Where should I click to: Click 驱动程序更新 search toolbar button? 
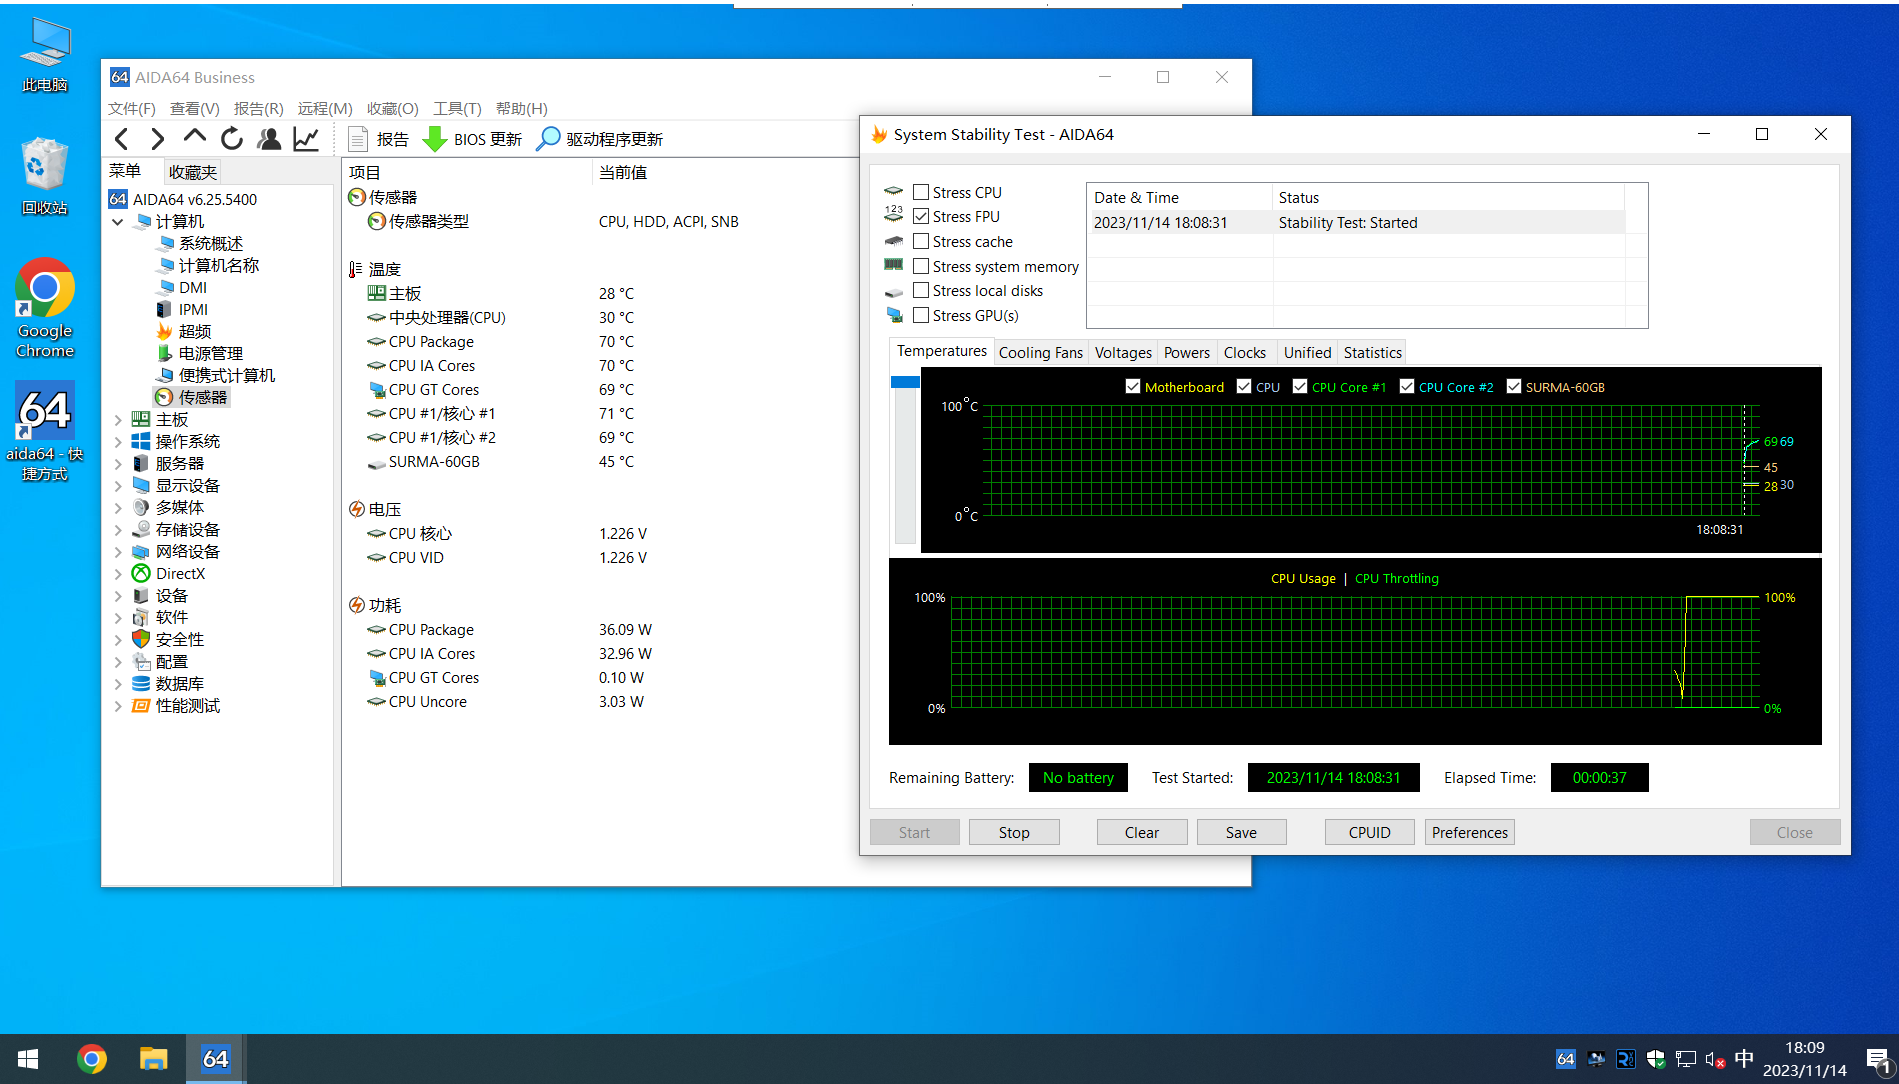coord(600,139)
